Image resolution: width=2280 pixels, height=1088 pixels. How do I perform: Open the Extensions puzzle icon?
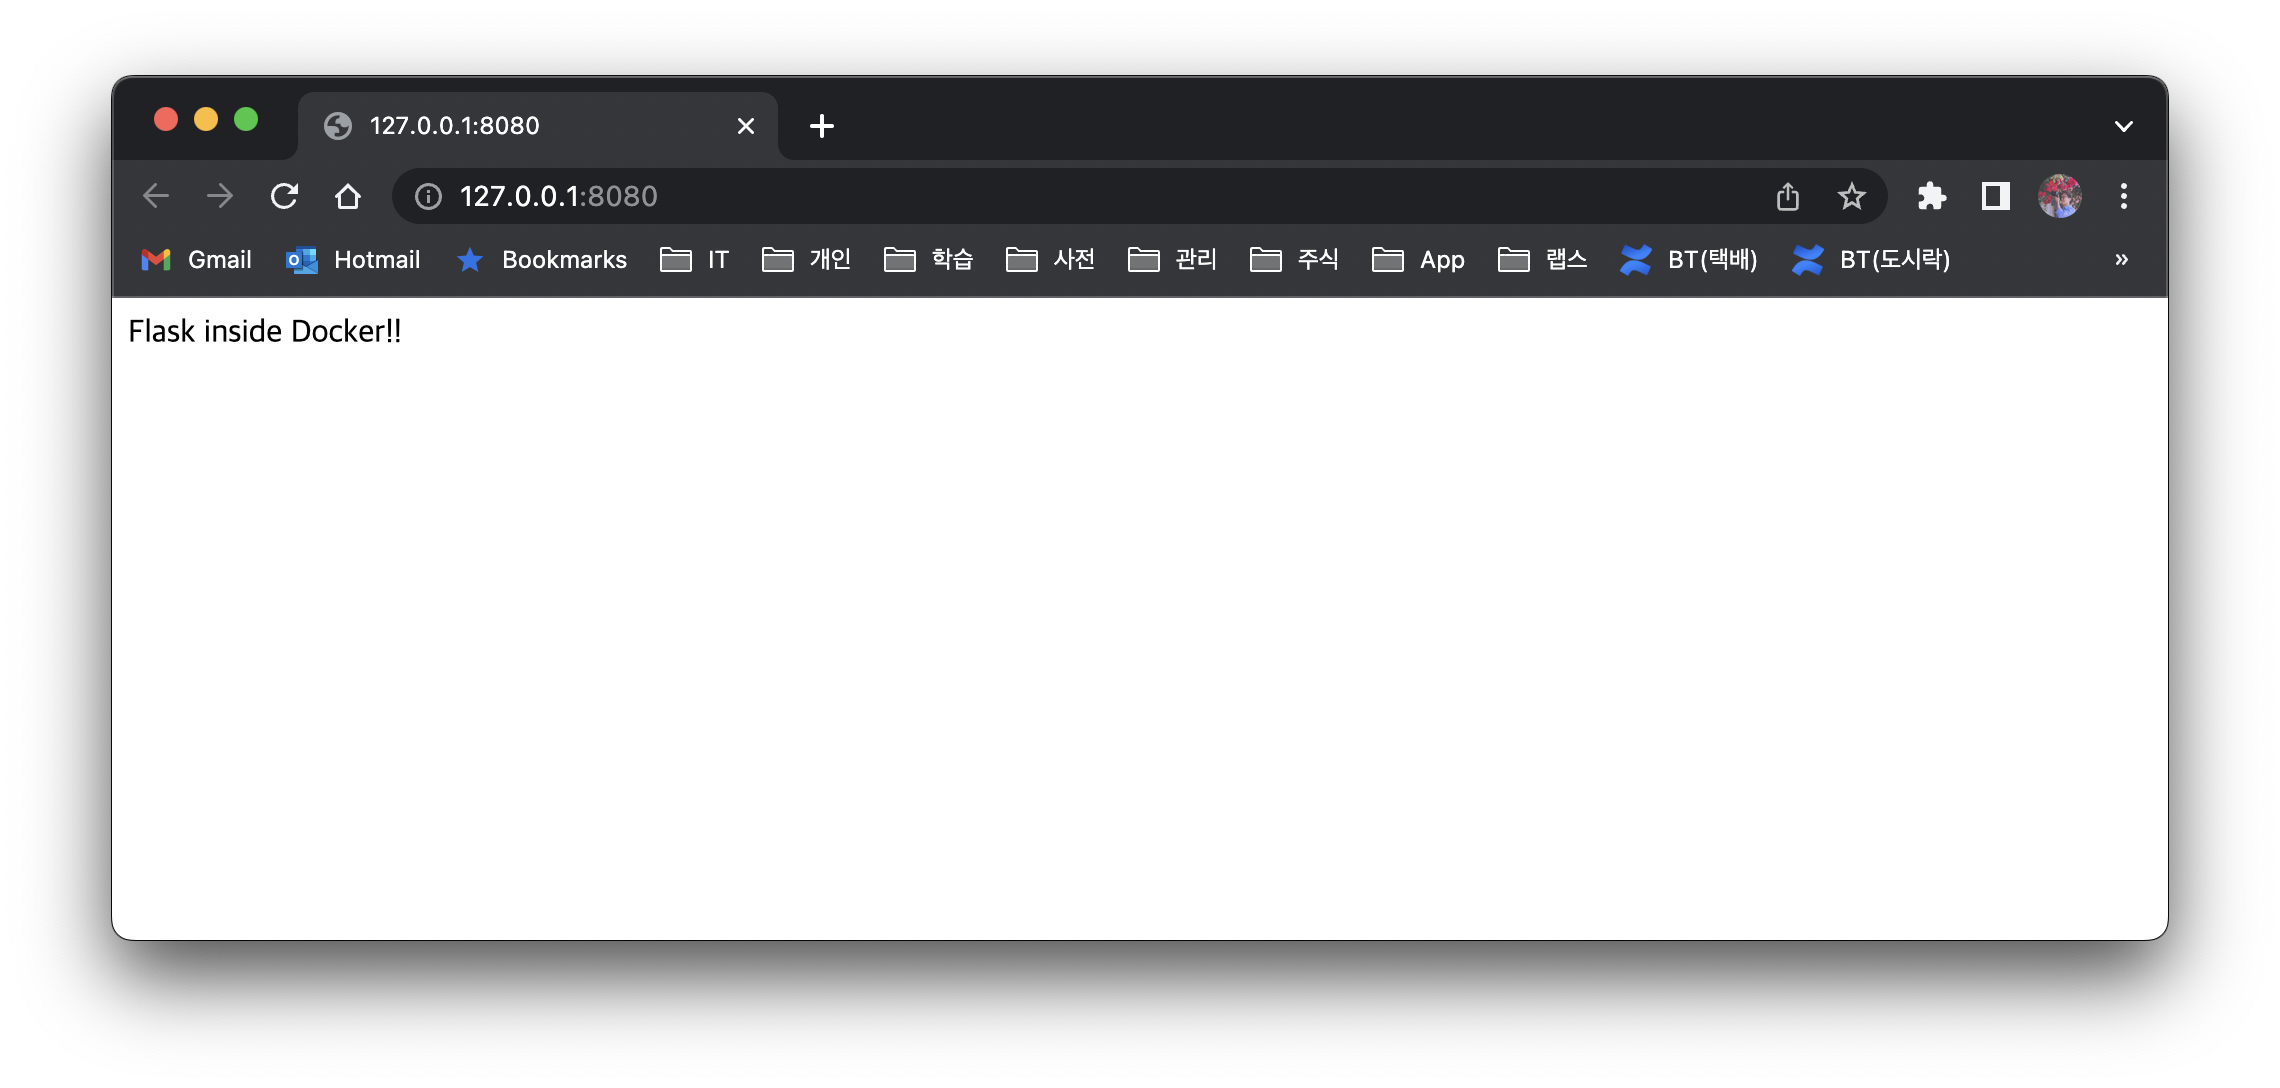pos(1931,196)
